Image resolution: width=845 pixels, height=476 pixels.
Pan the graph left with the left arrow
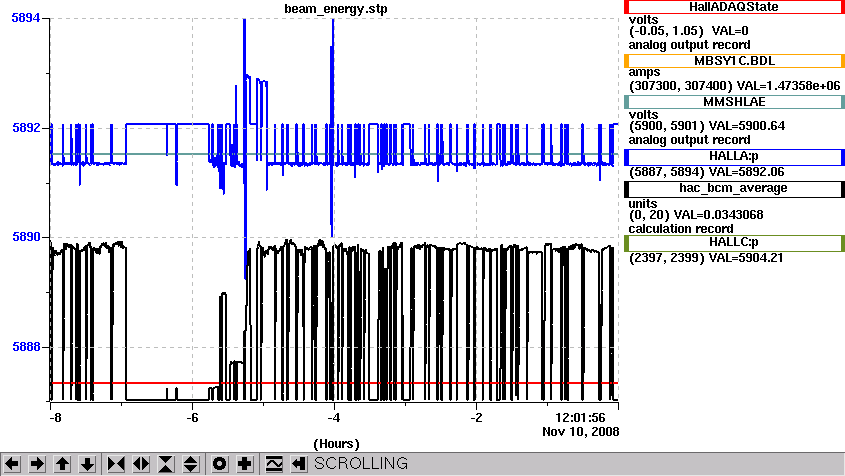(12, 464)
